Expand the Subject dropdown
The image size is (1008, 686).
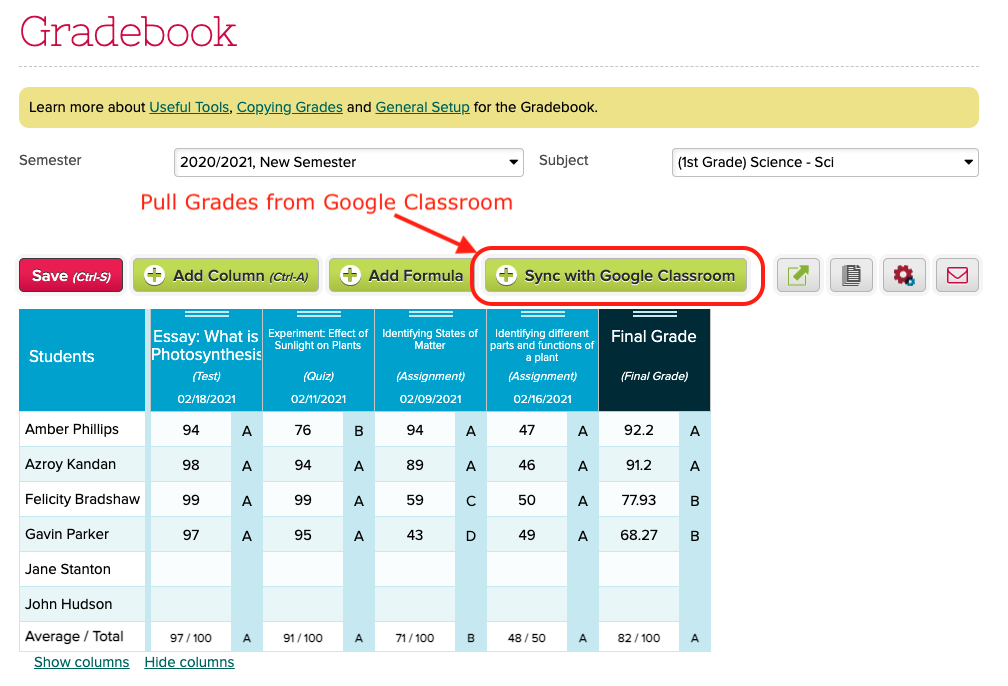click(x=825, y=162)
